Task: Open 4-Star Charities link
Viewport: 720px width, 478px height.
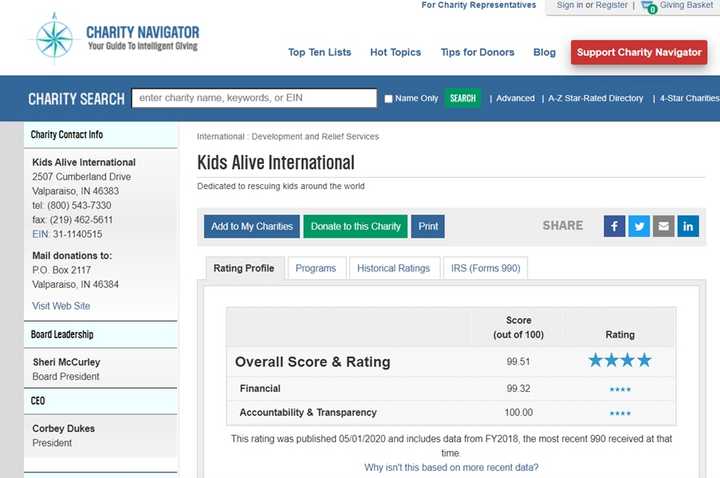Action: coord(690,98)
